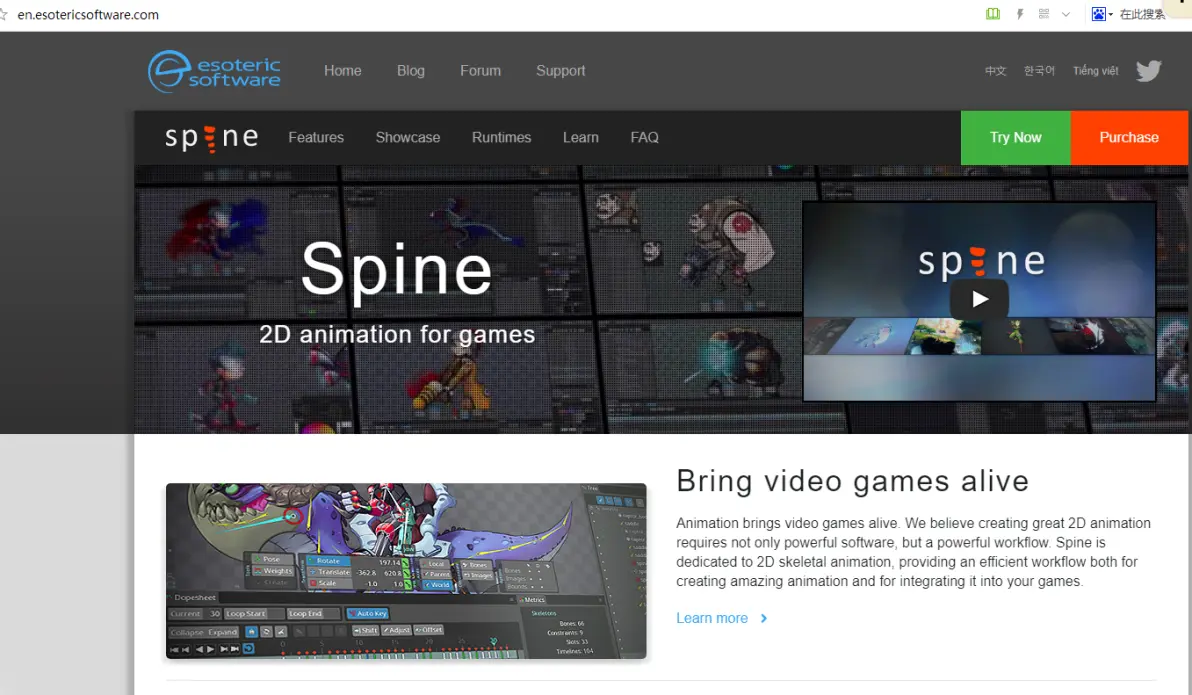This screenshot has height=695, width=1192.
Task: Switch language to Korean 한국어
Action: [x=1039, y=71]
